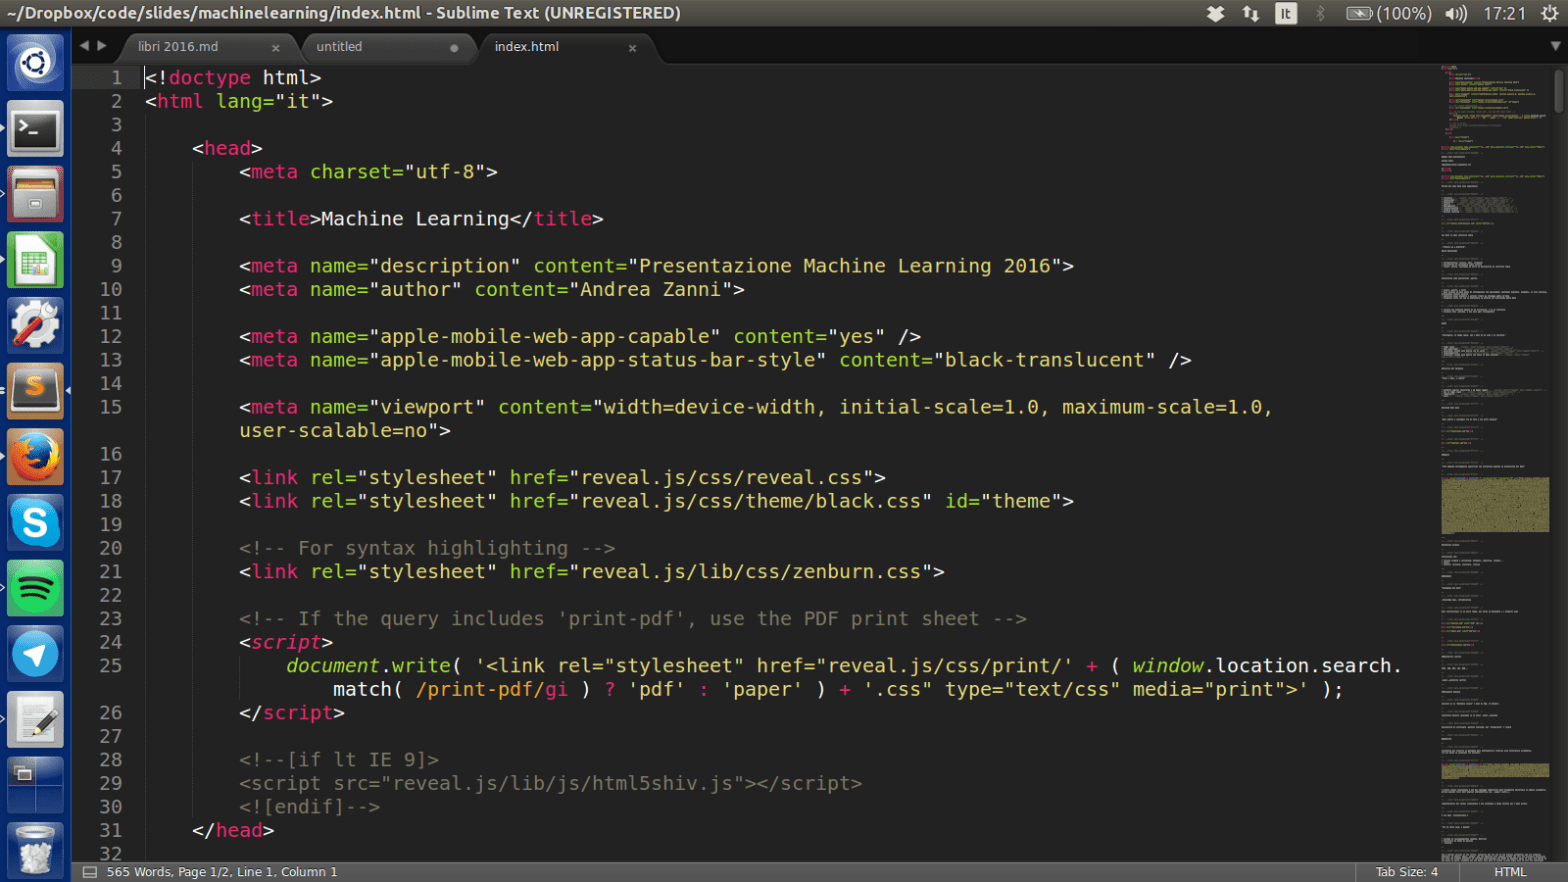The image size is (1568, 882).
Task: Click the Ubuntu Dash home icon
Action: pyautogui.click(x=35, y=63)
